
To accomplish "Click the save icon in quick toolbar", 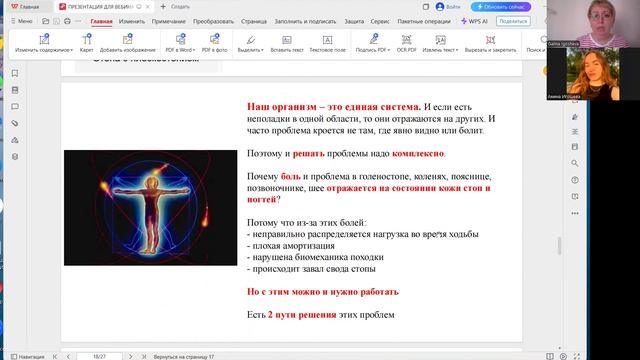I will pos(56,21).
